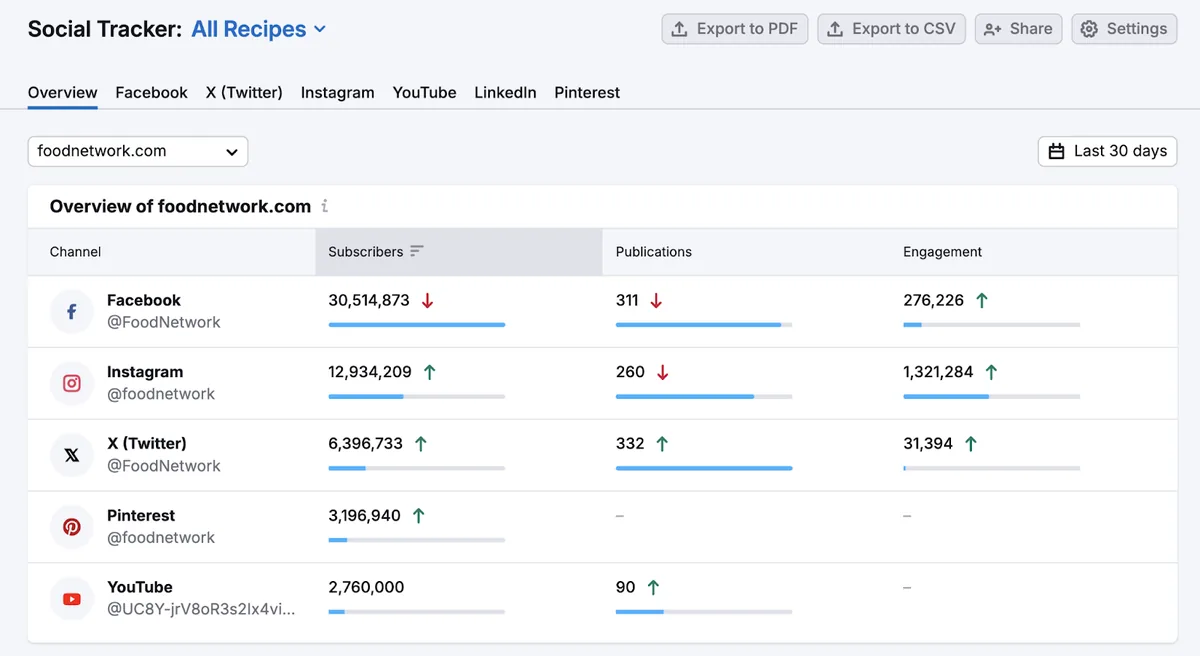Screen dimensions: 1200x656
Task: Sort by Subscribers column header
Action: [459, 252]
